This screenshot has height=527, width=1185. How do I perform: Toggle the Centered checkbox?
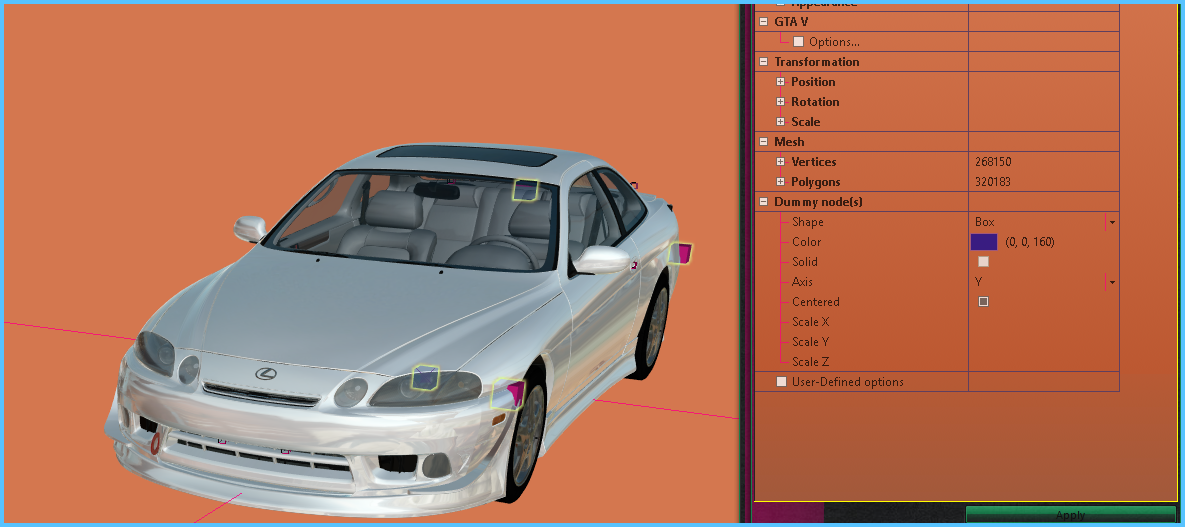click(983, 302)
